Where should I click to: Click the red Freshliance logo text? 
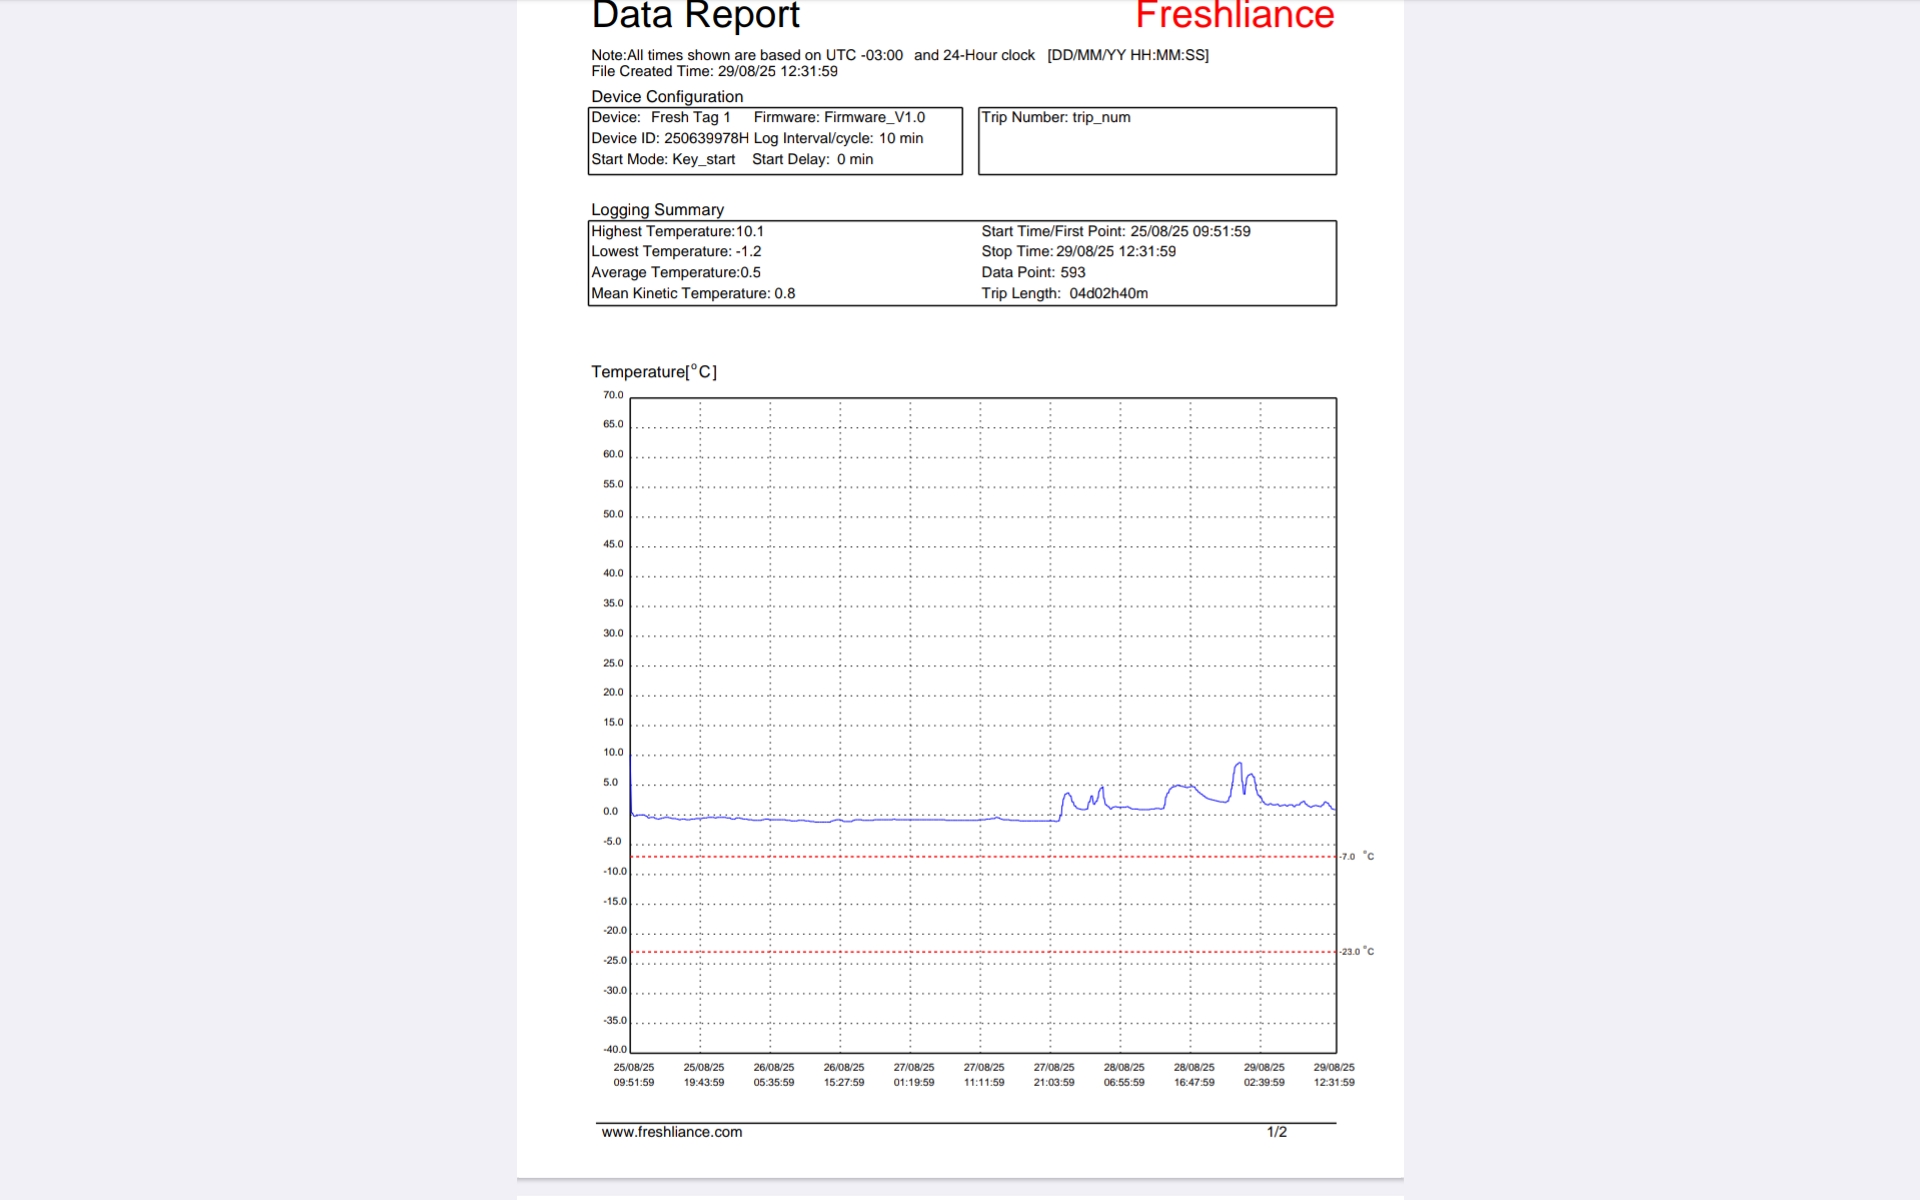point(1234,15)
